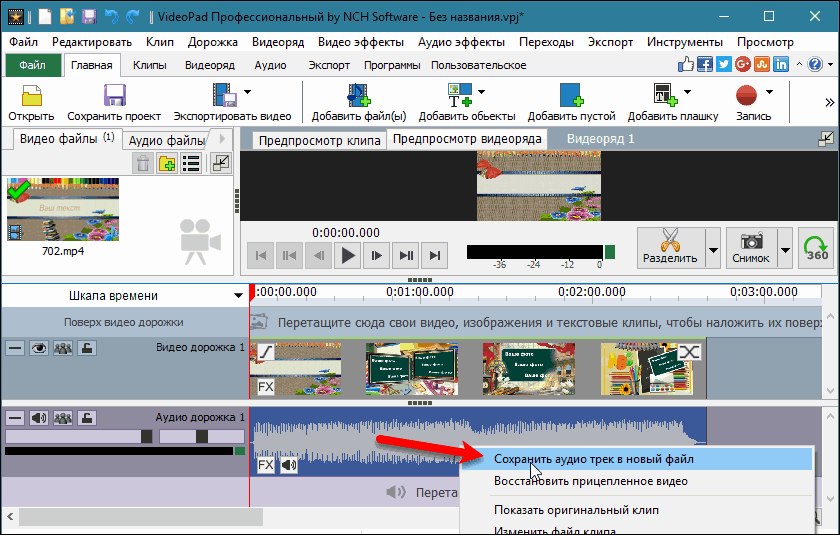
Task: Click Сохранить проект toolbar button
Action: (114, 102)
